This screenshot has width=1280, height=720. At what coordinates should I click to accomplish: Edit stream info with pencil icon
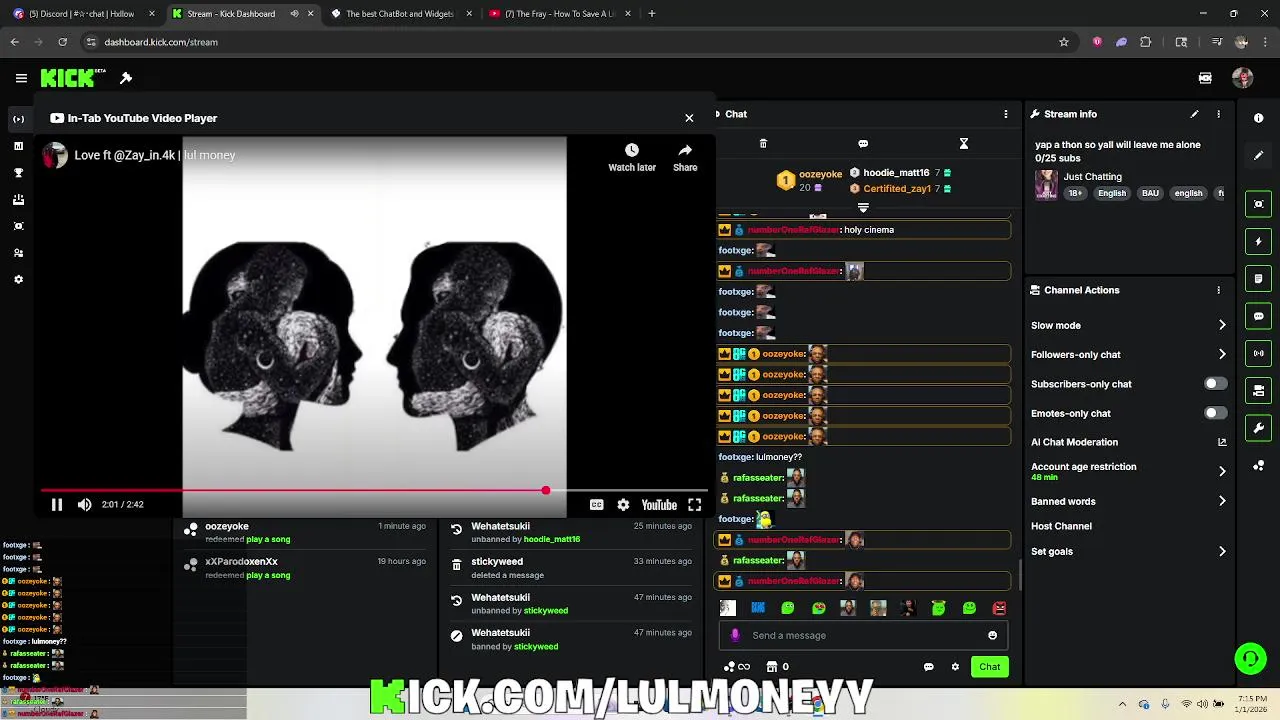coord(1194,114)
